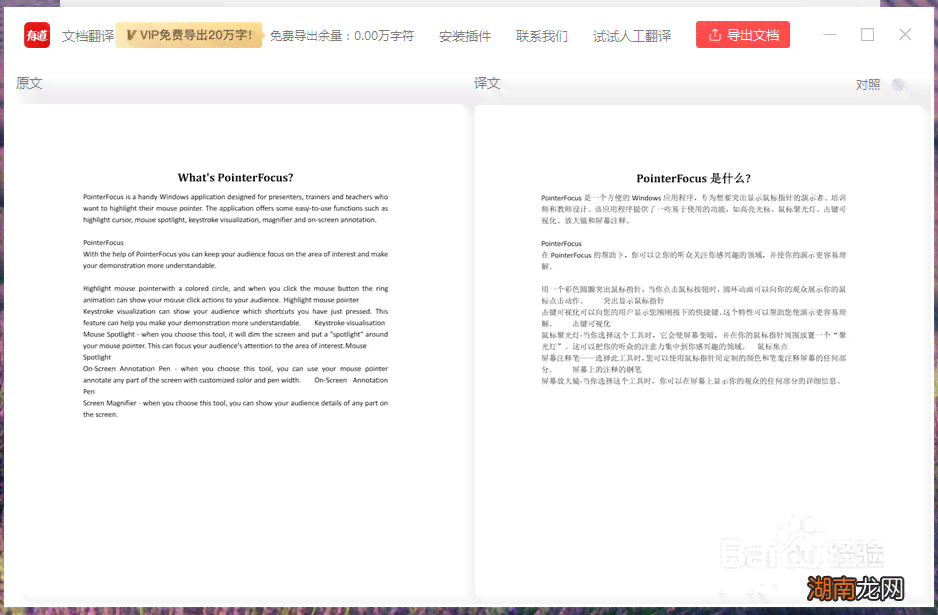Click translated line starting 鼠标聚光灯
Viewport: 938px width, 615px height.
(x=693, y=336)
